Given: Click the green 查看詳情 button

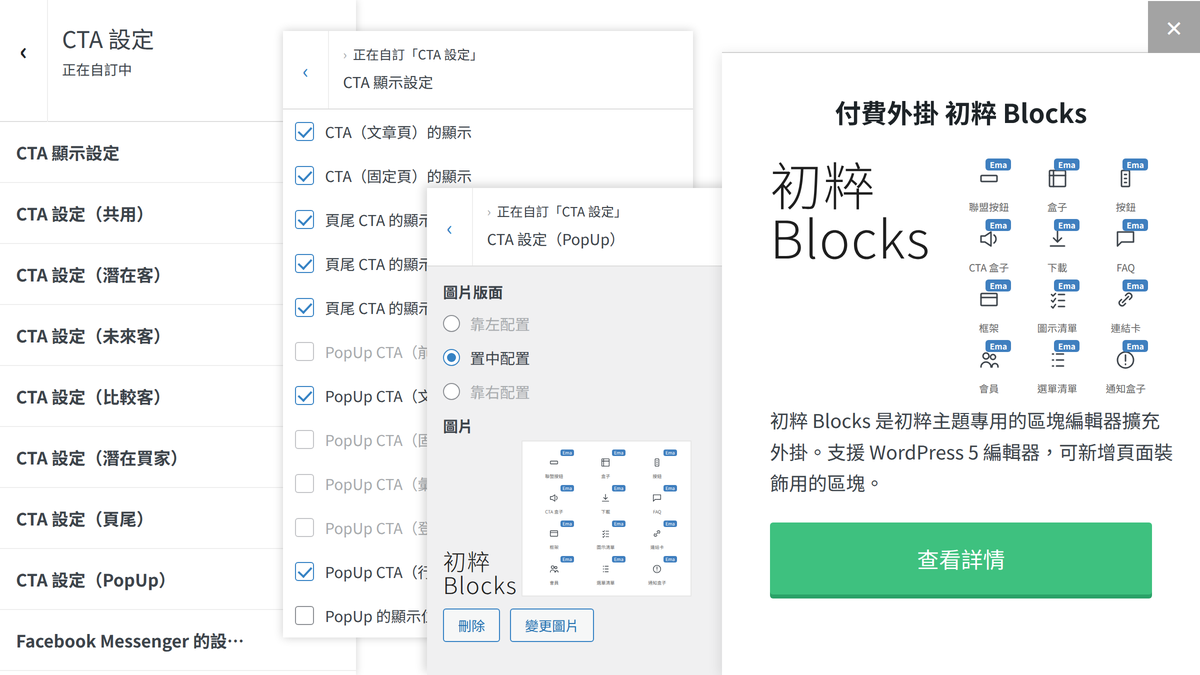Looking at the screenshot, I should 961,560.
